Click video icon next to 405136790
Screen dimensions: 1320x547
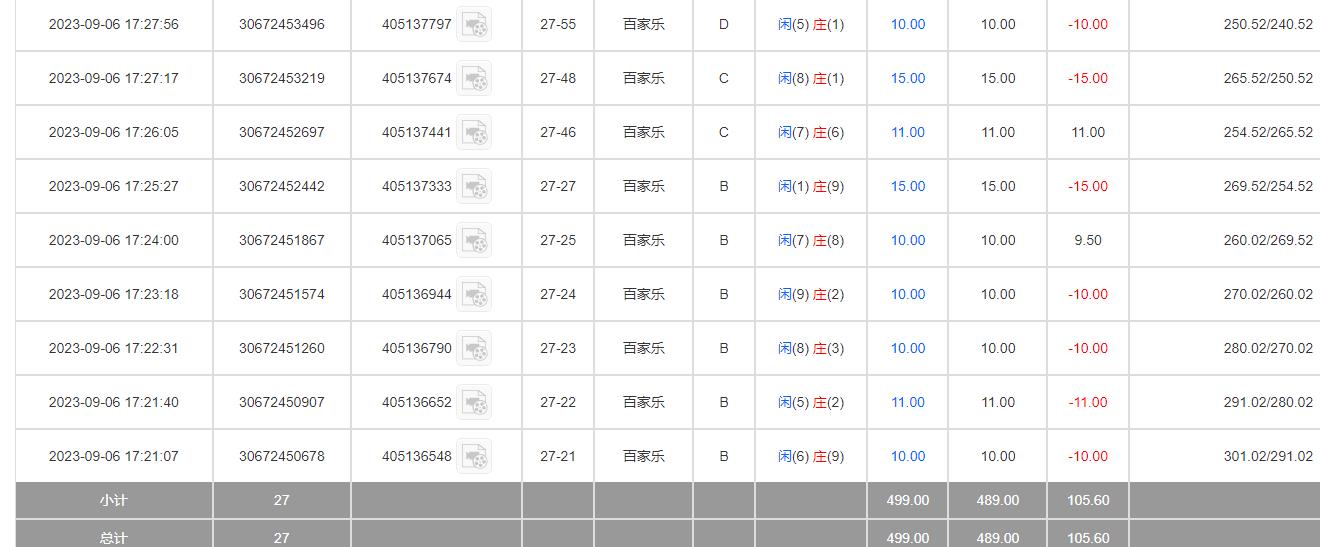click(x=474, y=348)
